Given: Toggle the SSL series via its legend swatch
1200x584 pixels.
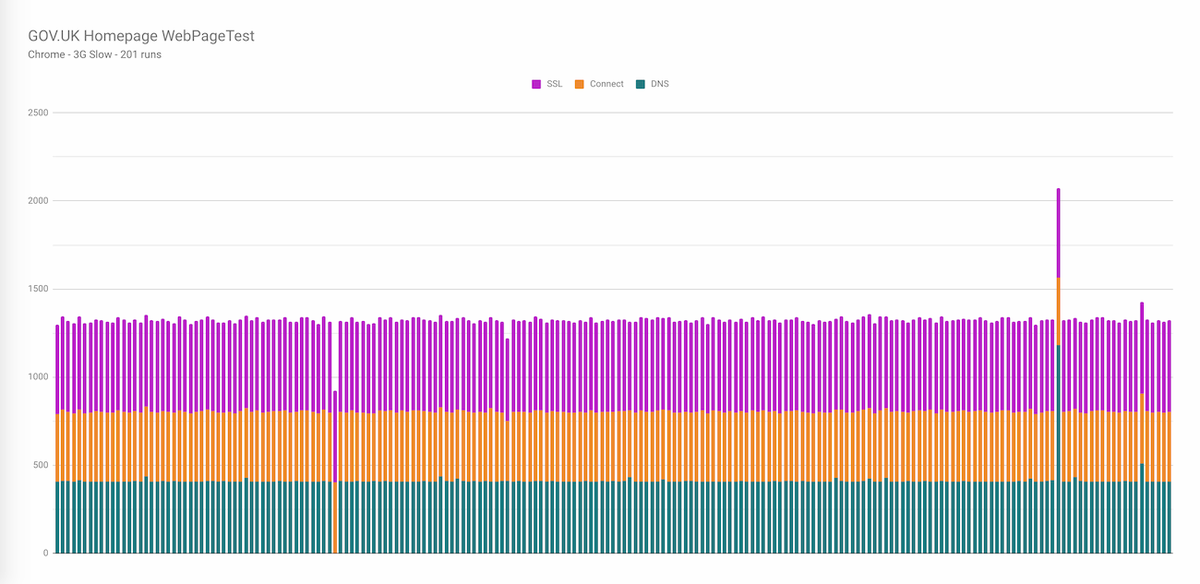Looking at the screenshot, I should click(536, 84).
